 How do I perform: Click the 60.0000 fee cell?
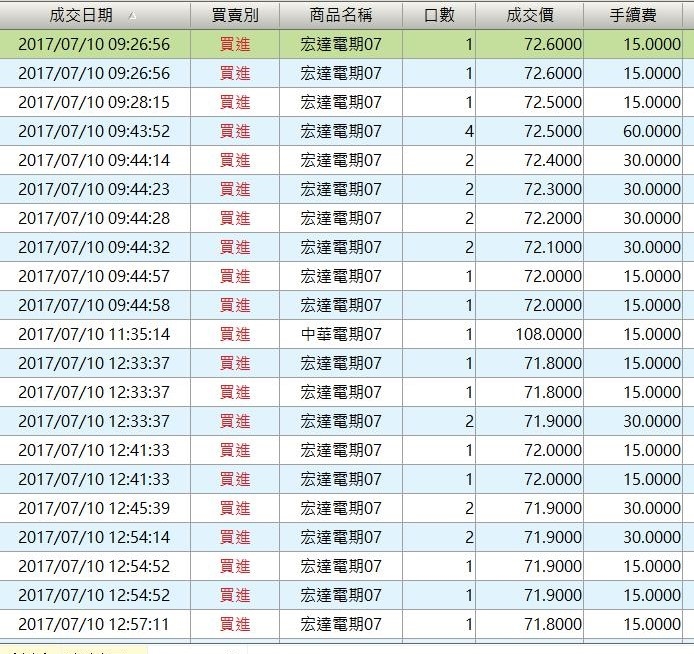point(633,131)
